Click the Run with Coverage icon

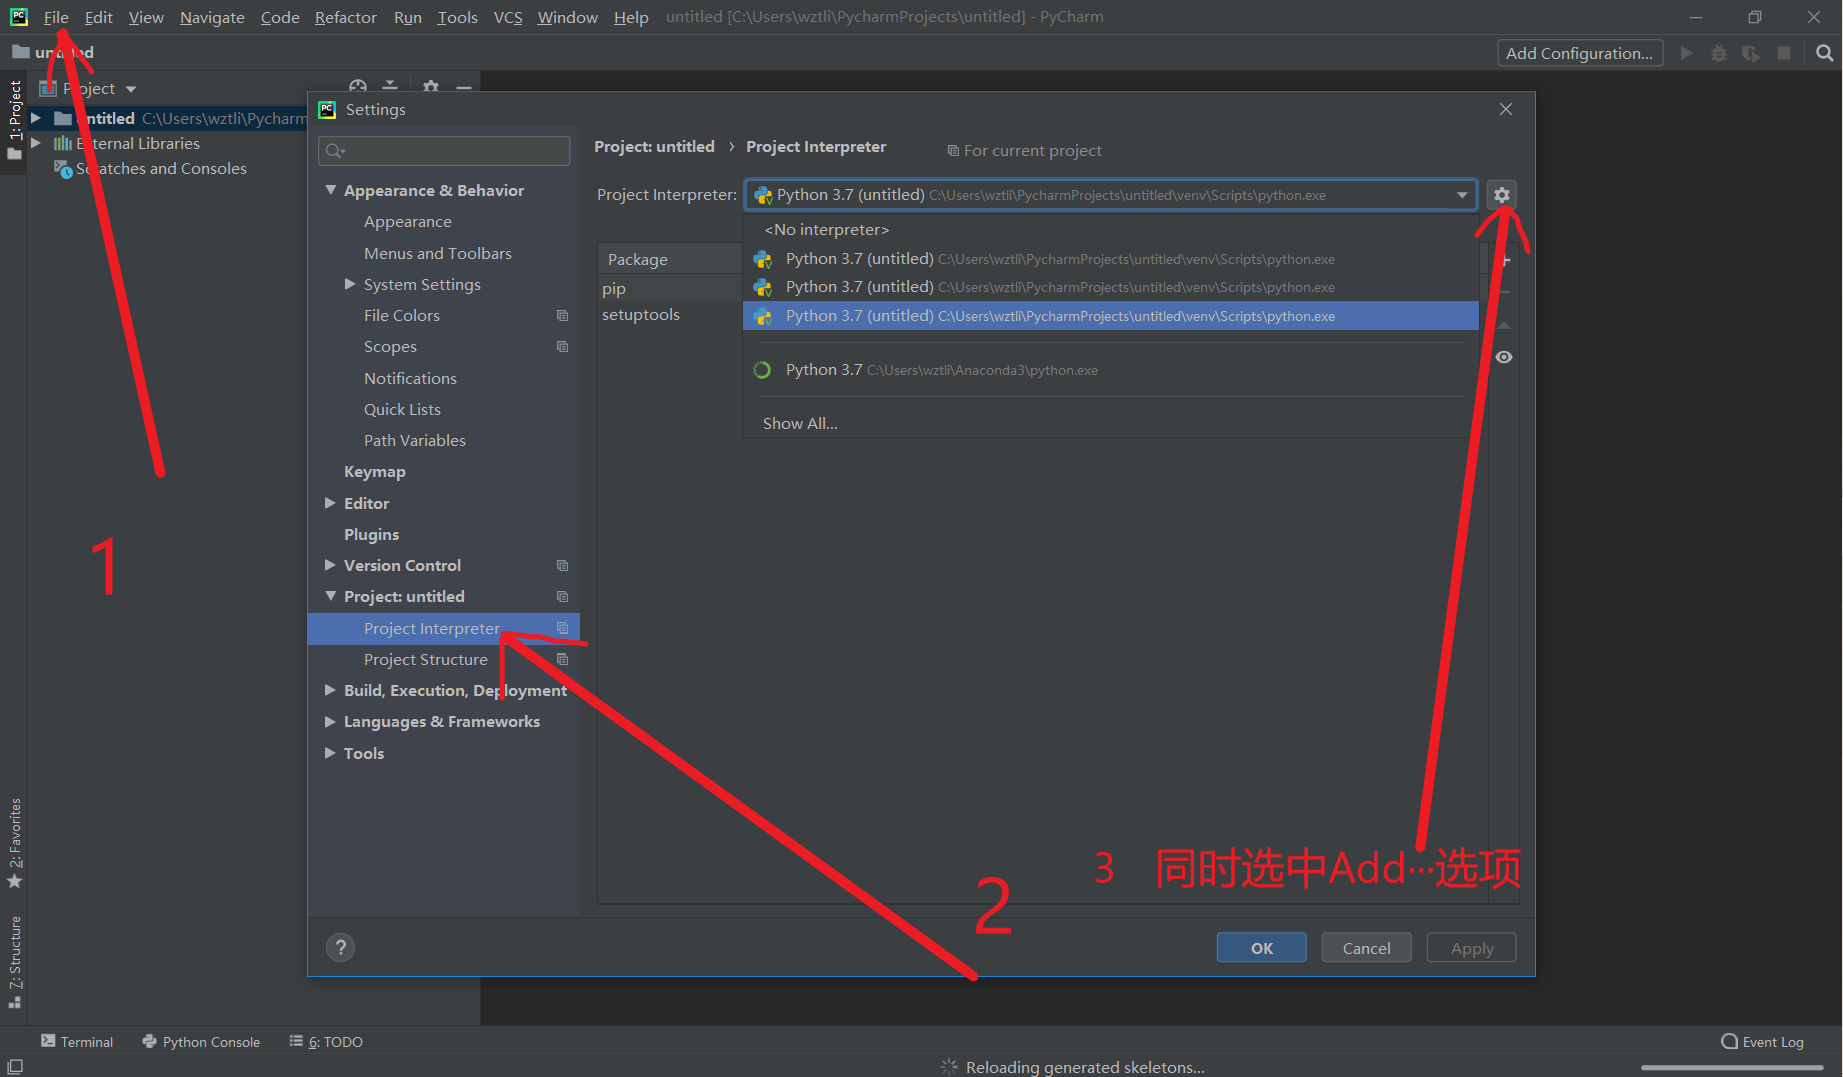click(x=1751, y=53)
